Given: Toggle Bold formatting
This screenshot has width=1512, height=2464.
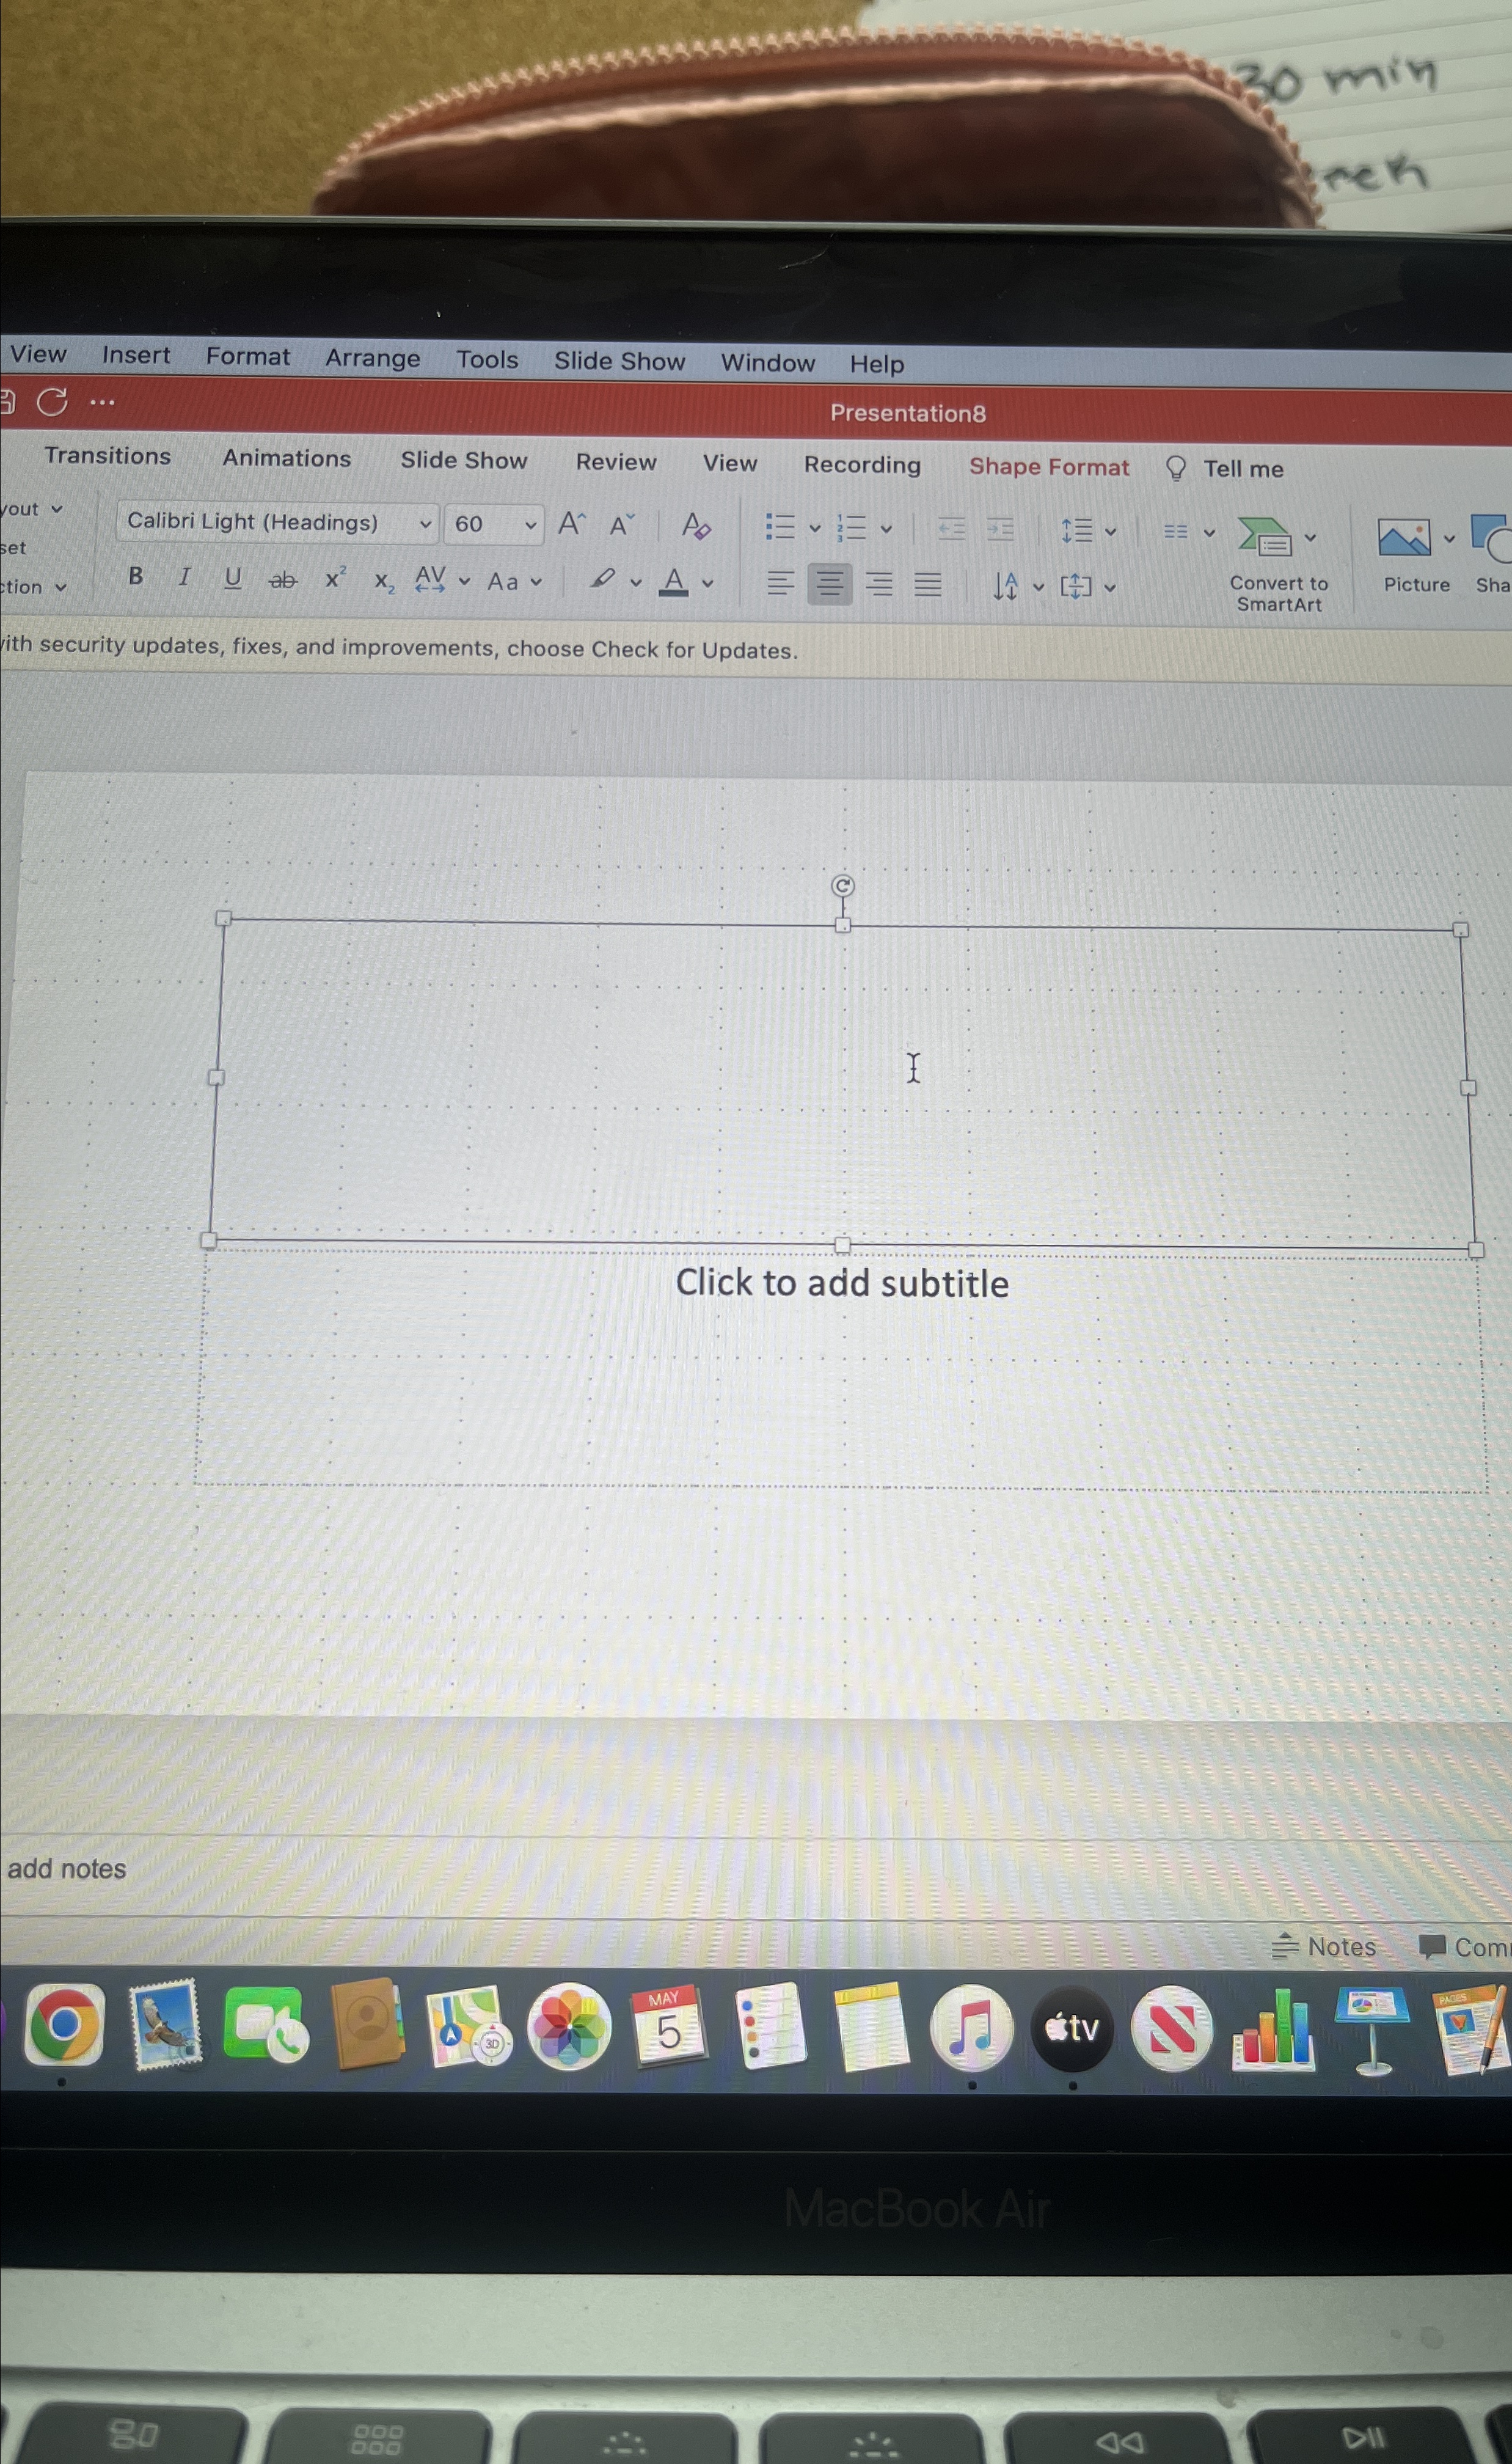Looking at the screenshot, I should [x=136, y=576].
